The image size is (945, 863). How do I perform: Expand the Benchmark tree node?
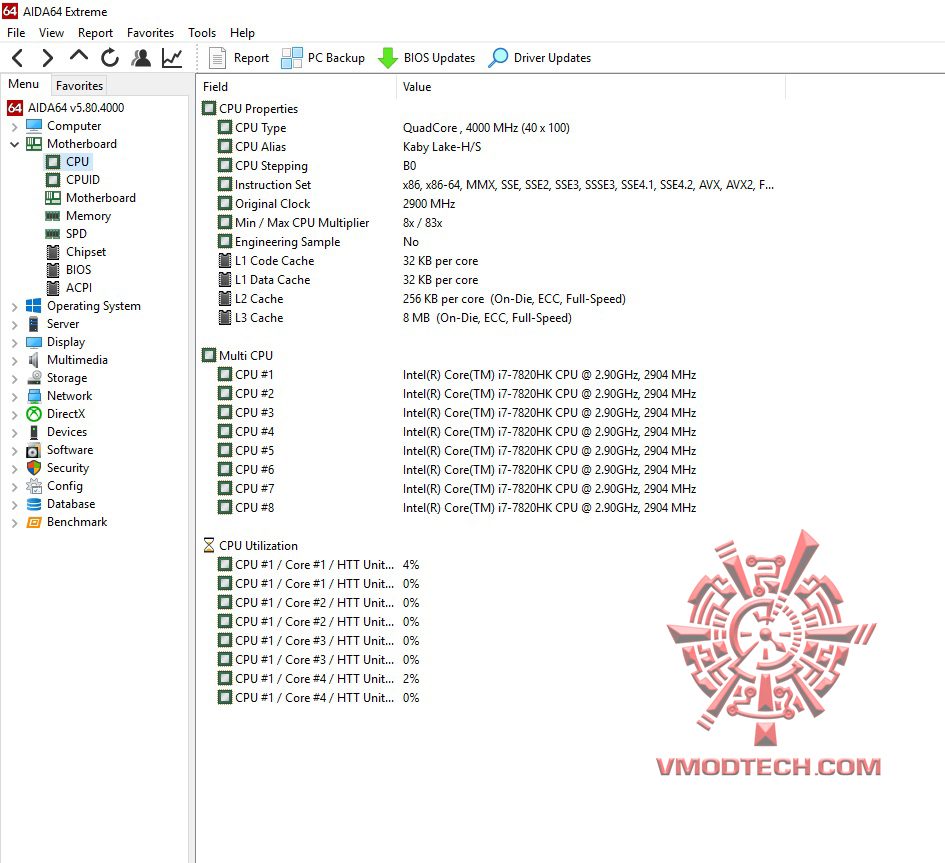(x=14, y=523)
